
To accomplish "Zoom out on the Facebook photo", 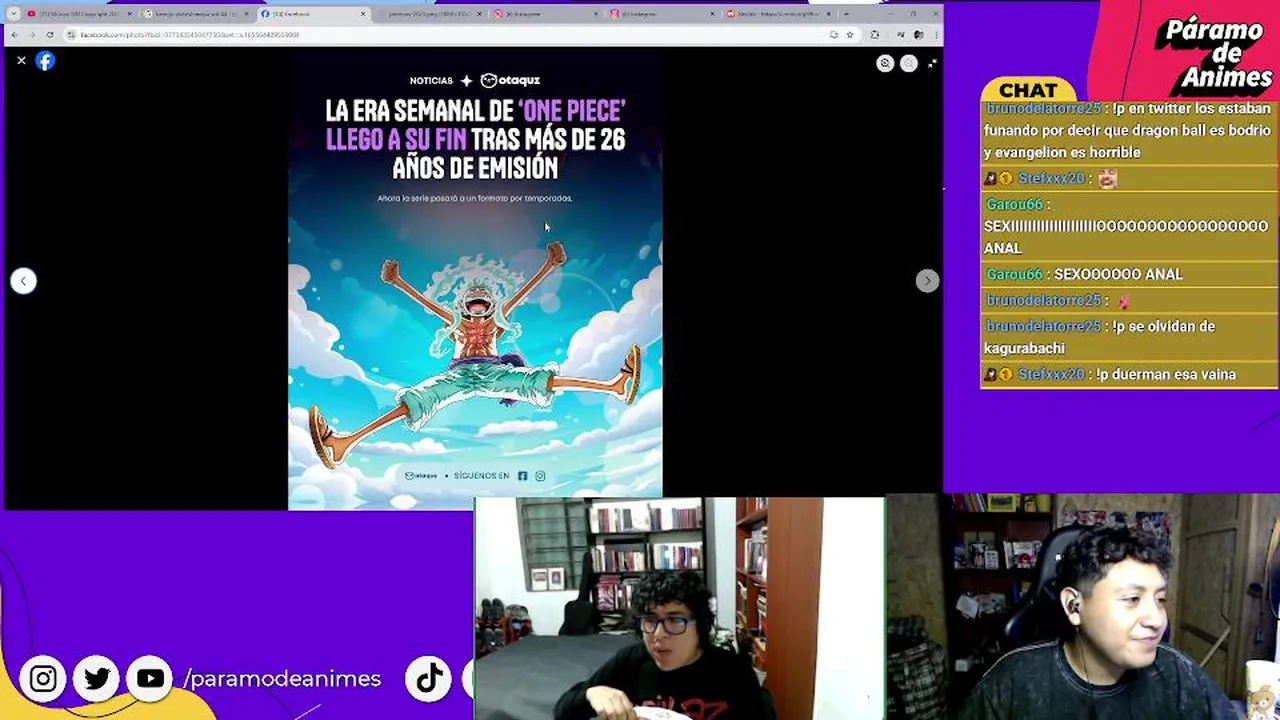I will coord(908,63).
